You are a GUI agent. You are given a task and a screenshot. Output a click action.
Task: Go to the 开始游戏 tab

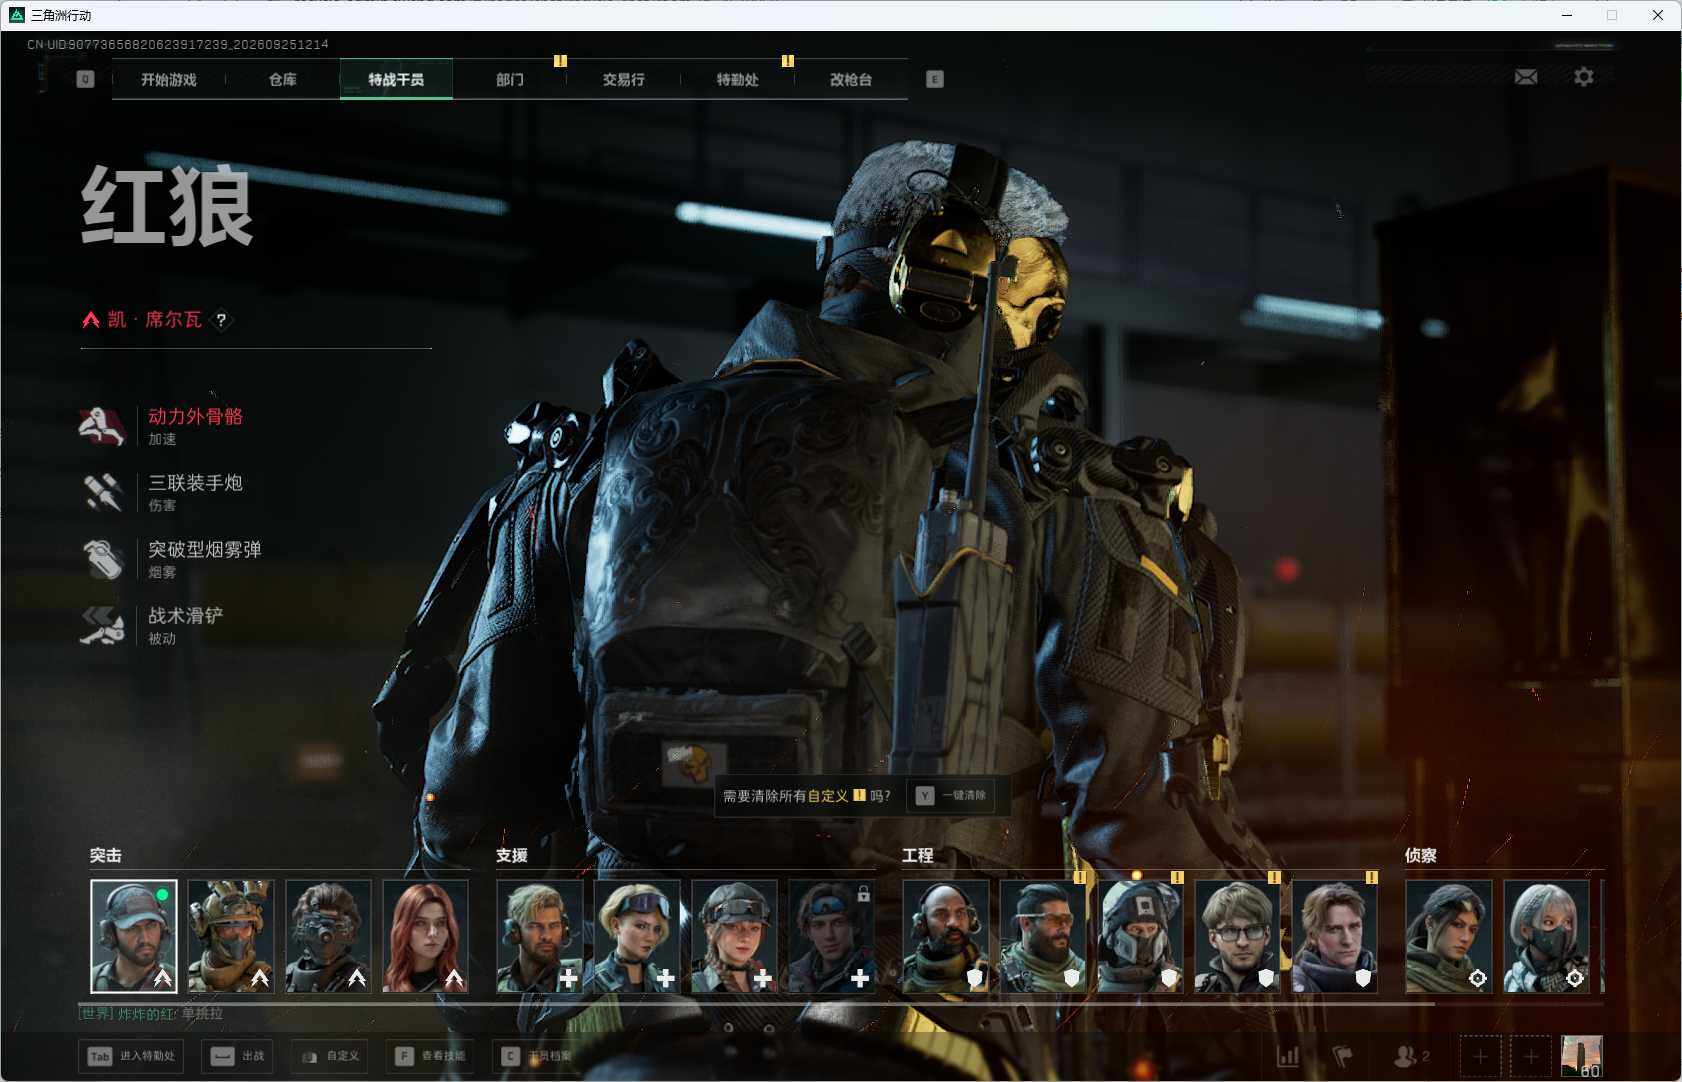tap(169, 79)
